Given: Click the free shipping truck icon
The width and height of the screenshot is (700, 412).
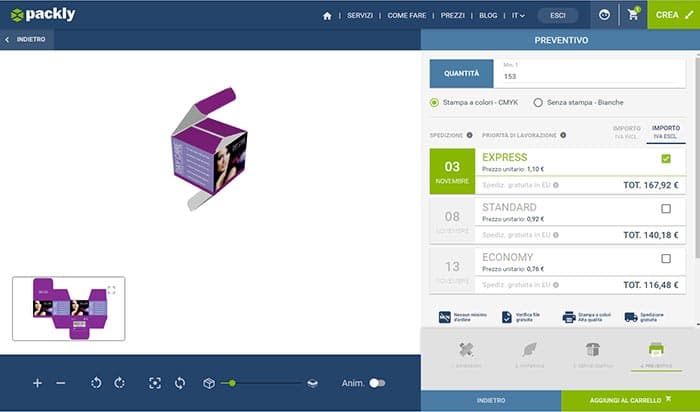Looking at the screenshot, I should (631, 317).
